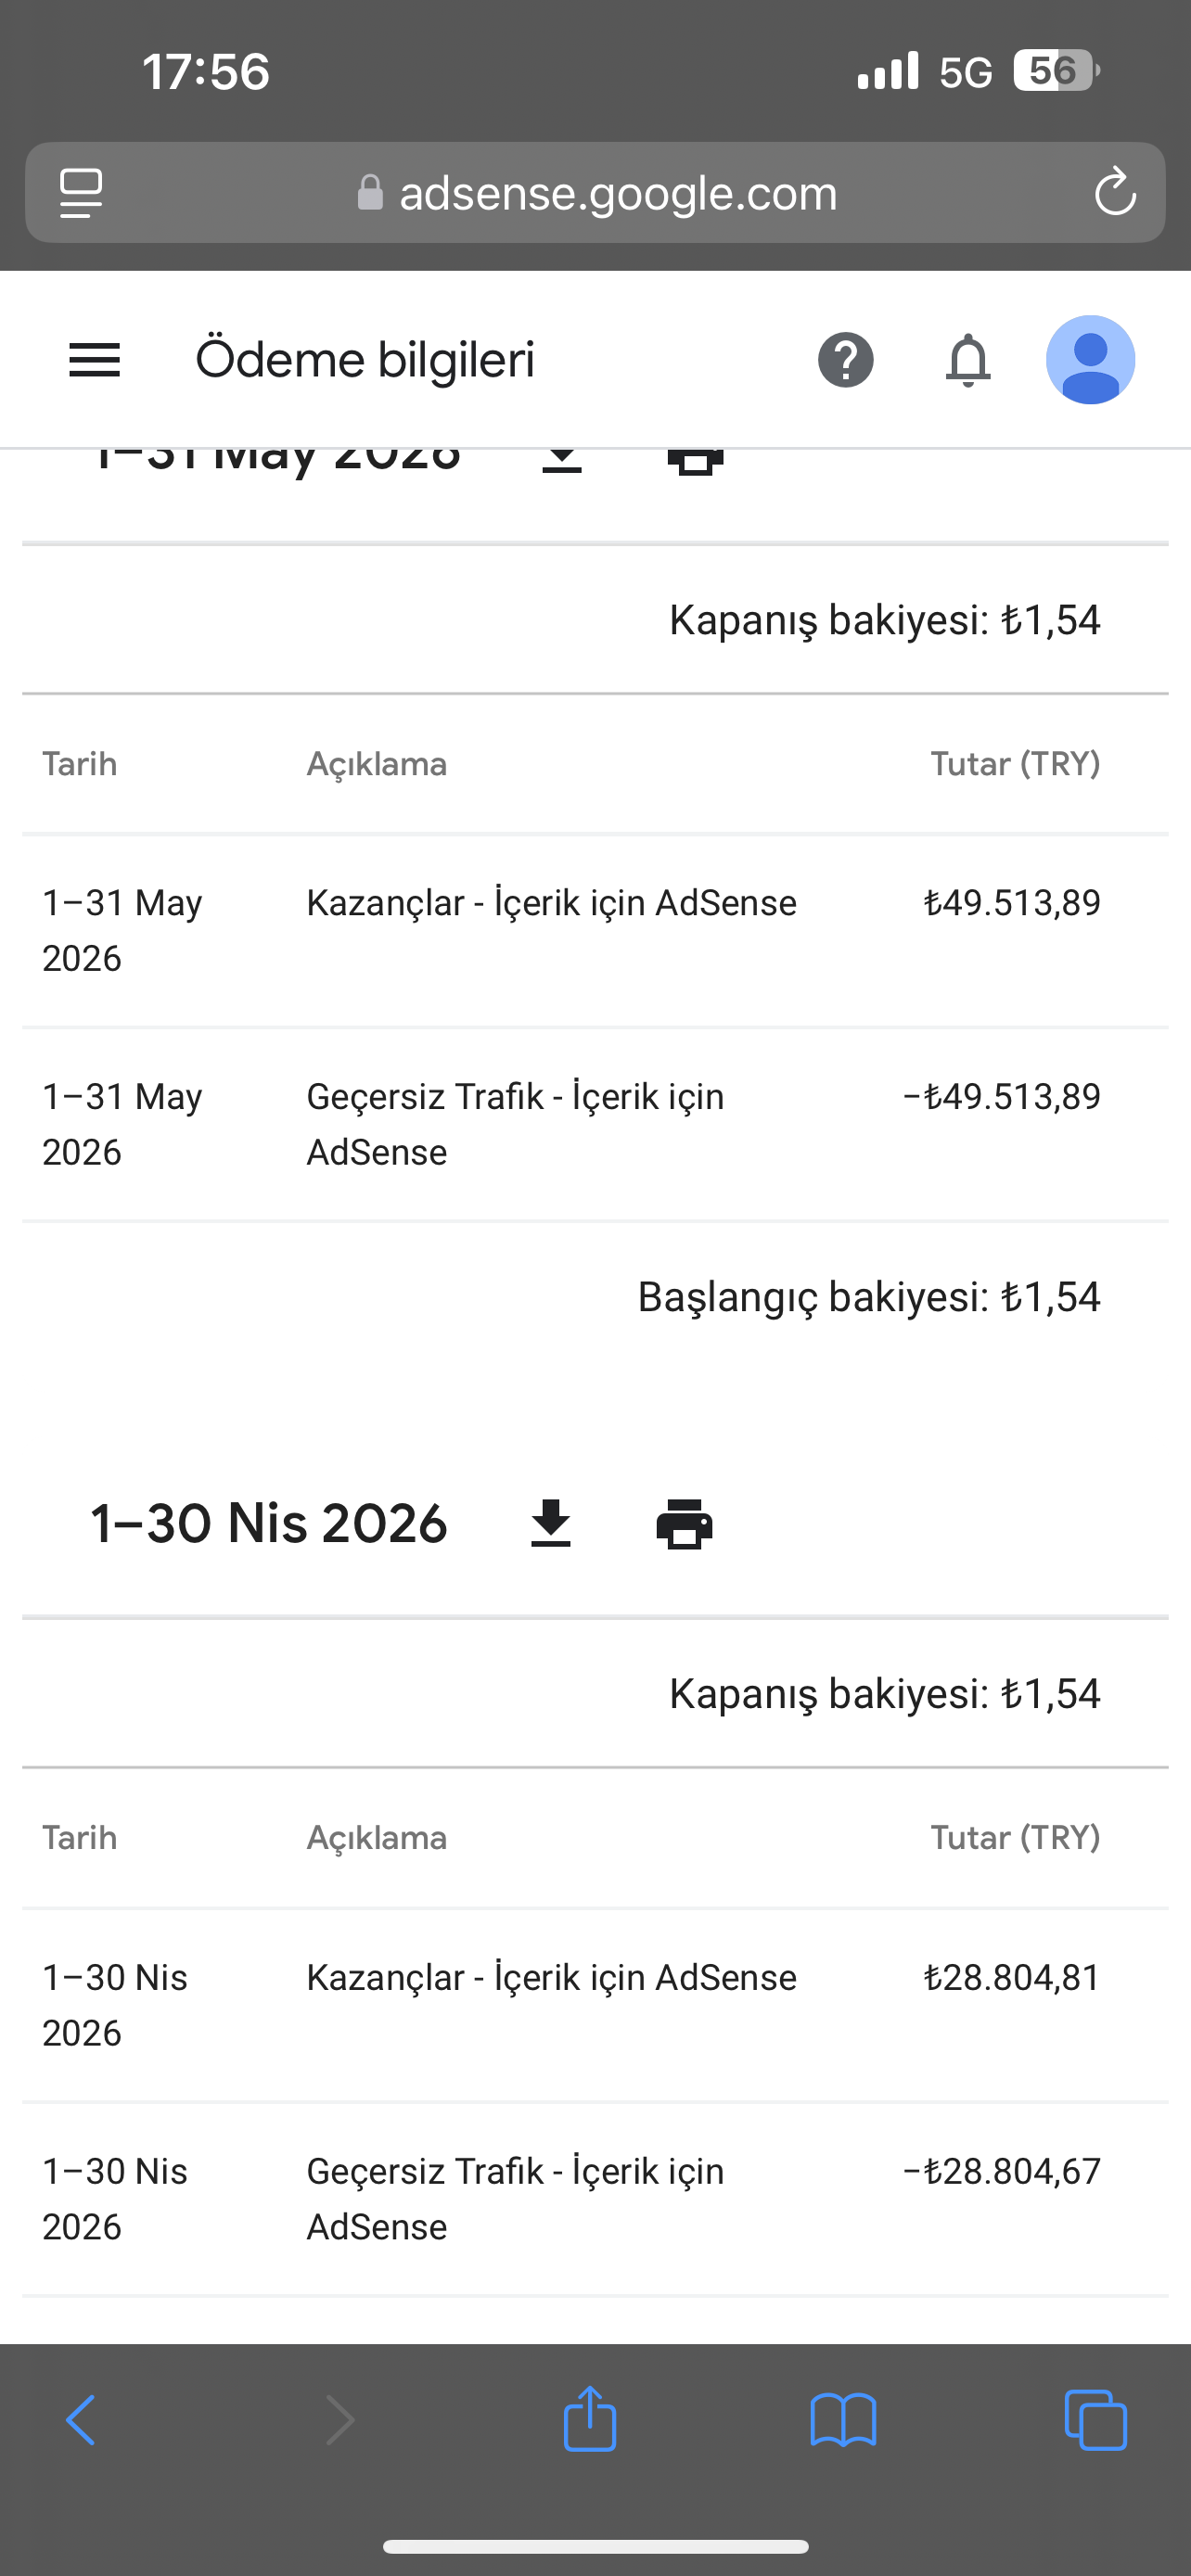Image resolution: width=1191 pixels, height=2576 pixels.
Task: Download the 1–30 Nis 2026 statement
Action: [551, 1524]
